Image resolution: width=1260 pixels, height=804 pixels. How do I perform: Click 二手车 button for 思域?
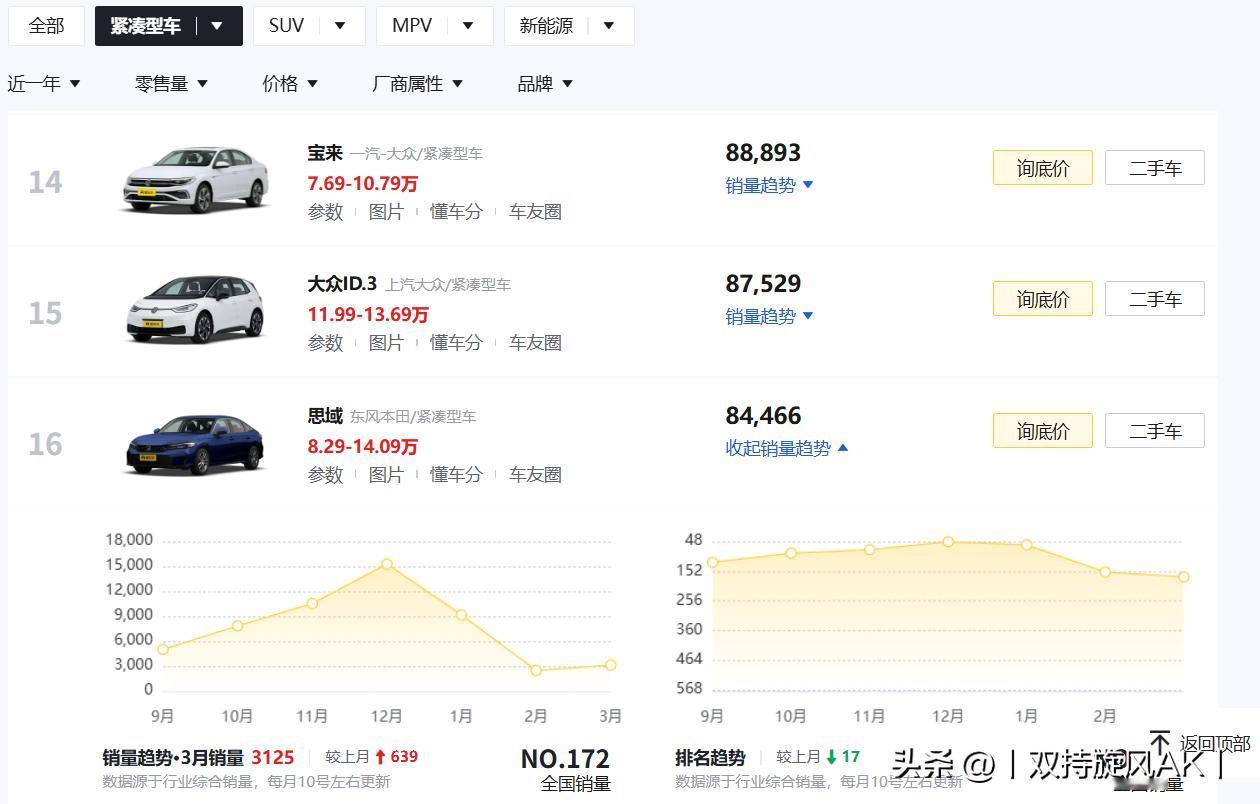[1155, 431]
